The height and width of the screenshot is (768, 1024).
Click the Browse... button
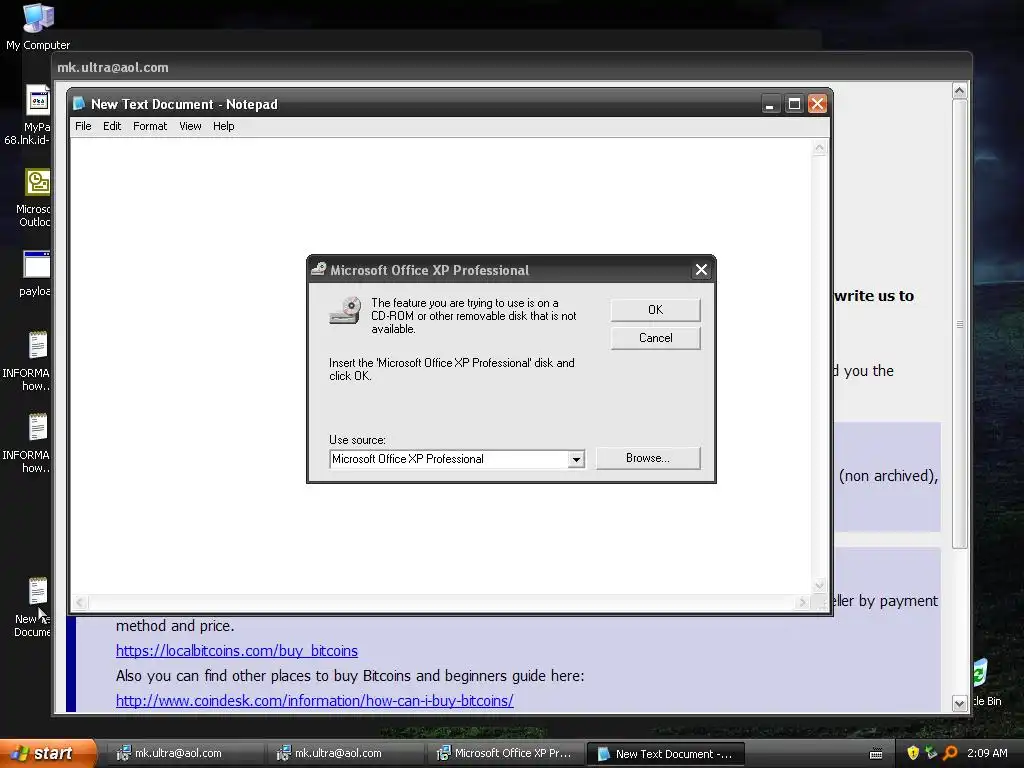(648, 458)
